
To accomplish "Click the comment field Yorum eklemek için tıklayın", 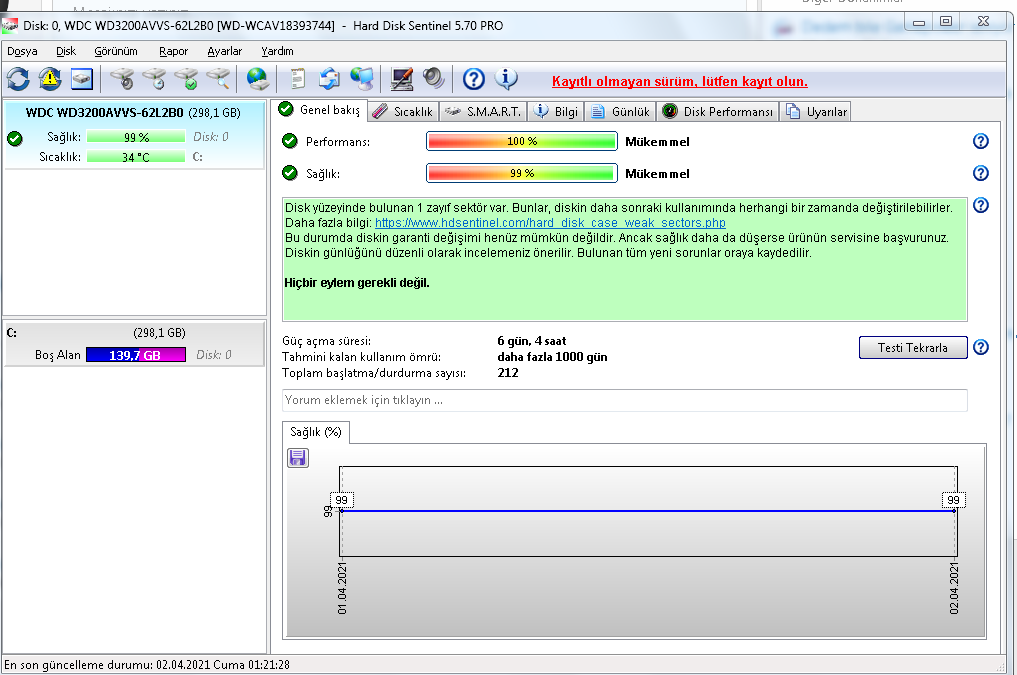I will tap(625, 400).
